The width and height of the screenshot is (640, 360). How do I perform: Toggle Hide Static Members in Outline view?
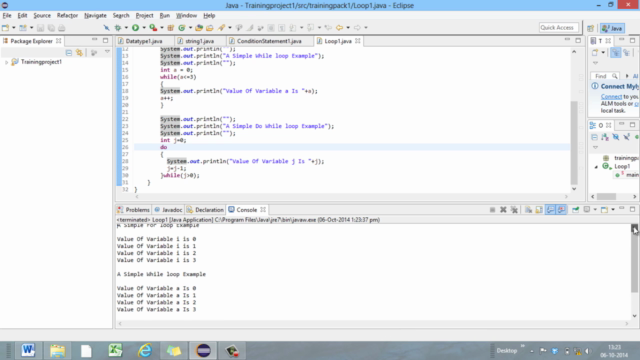(627, 137)
